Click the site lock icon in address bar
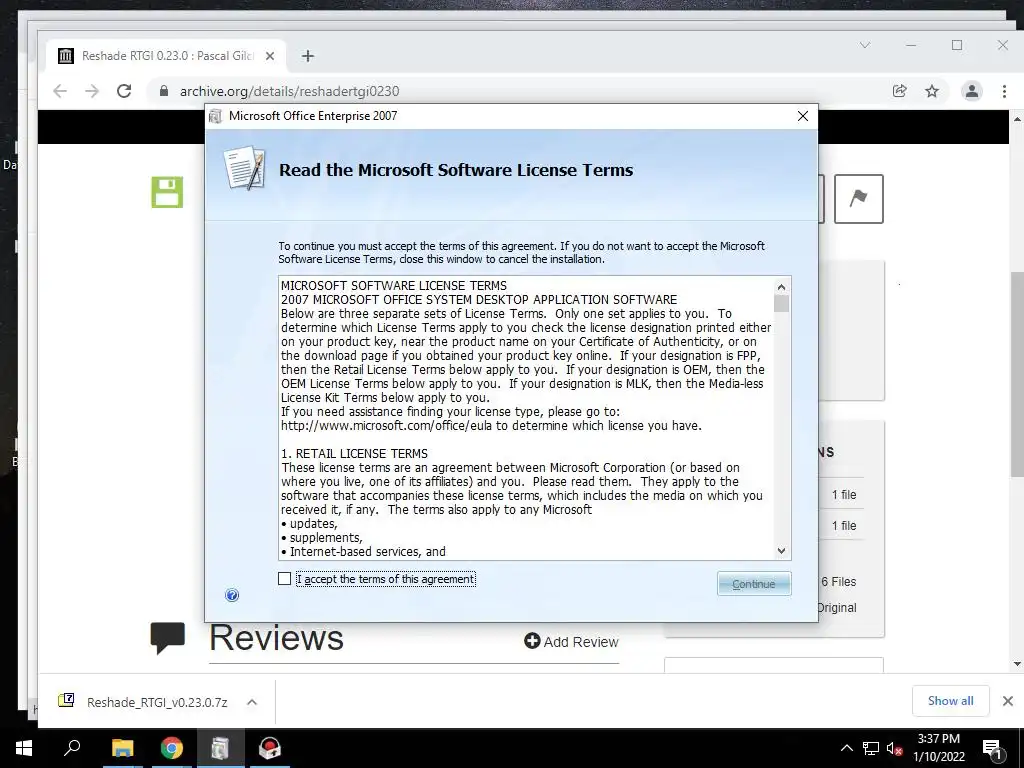 [x=164, y=91]
